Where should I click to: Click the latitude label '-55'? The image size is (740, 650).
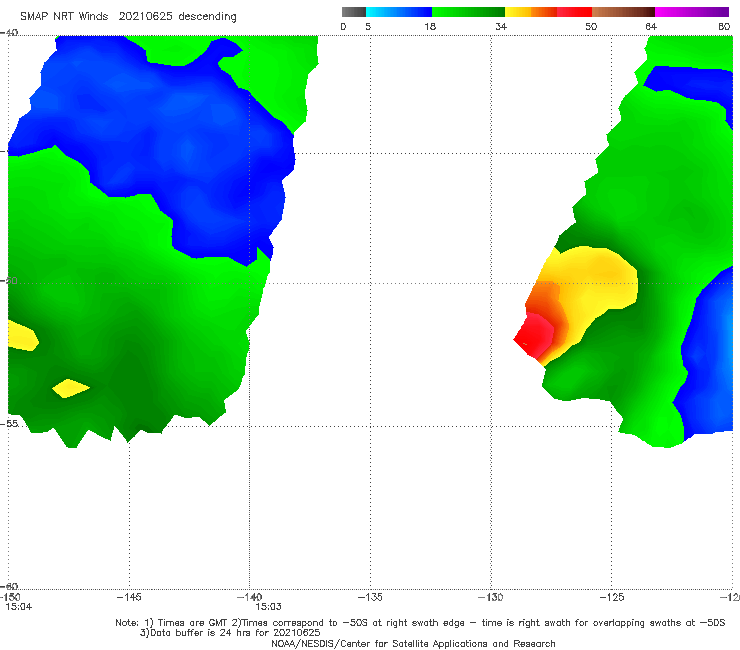tap(9, 423)
